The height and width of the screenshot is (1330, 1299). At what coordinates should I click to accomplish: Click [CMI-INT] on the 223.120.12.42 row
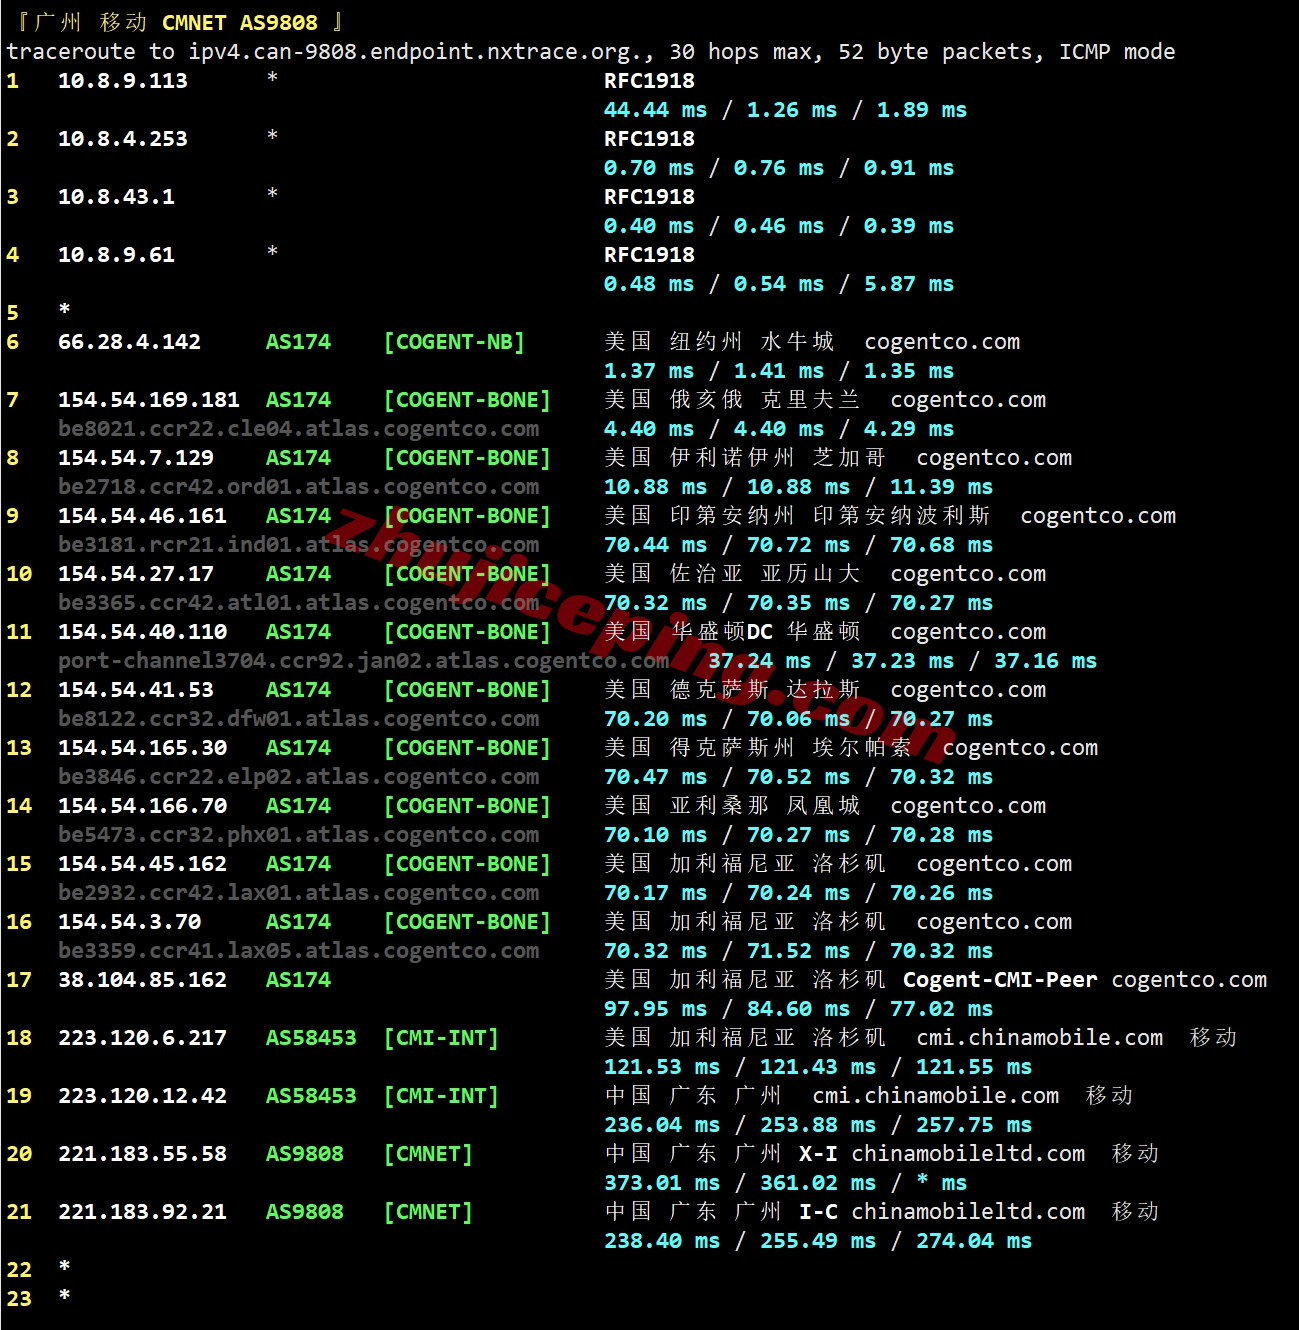(441, 1096)
